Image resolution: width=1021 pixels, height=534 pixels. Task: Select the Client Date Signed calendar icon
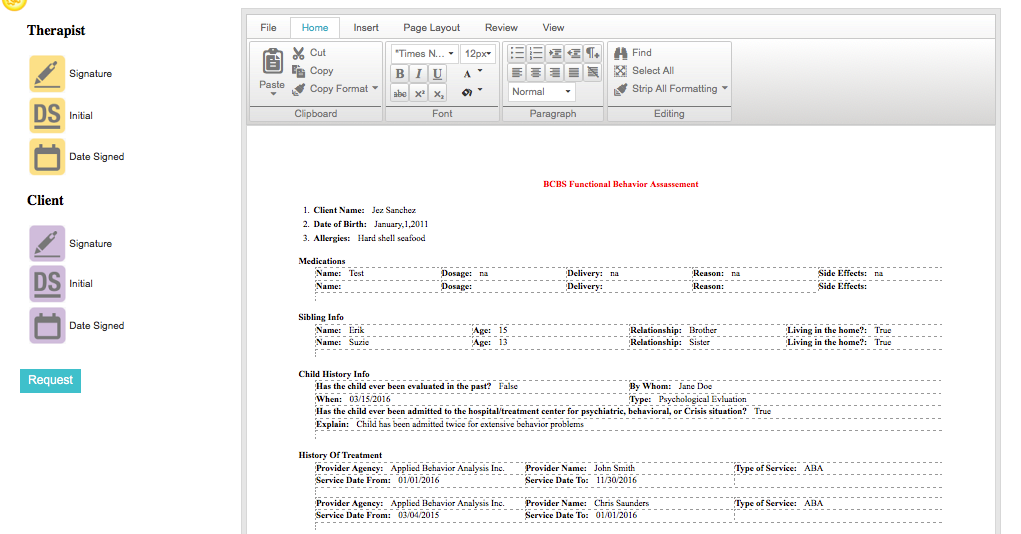(47, 326)
